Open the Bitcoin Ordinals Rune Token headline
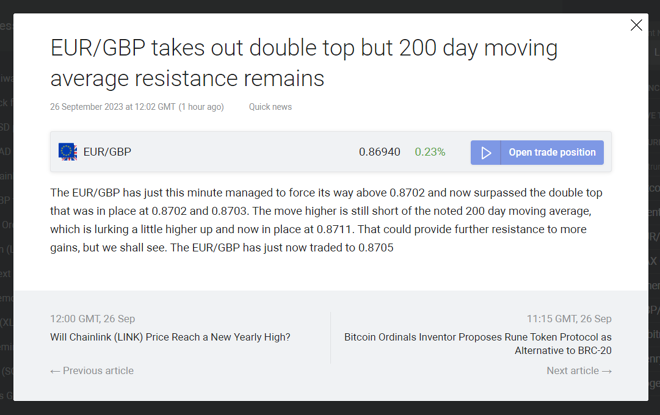This screenshot has width=660, height=415. coord(478,343)
